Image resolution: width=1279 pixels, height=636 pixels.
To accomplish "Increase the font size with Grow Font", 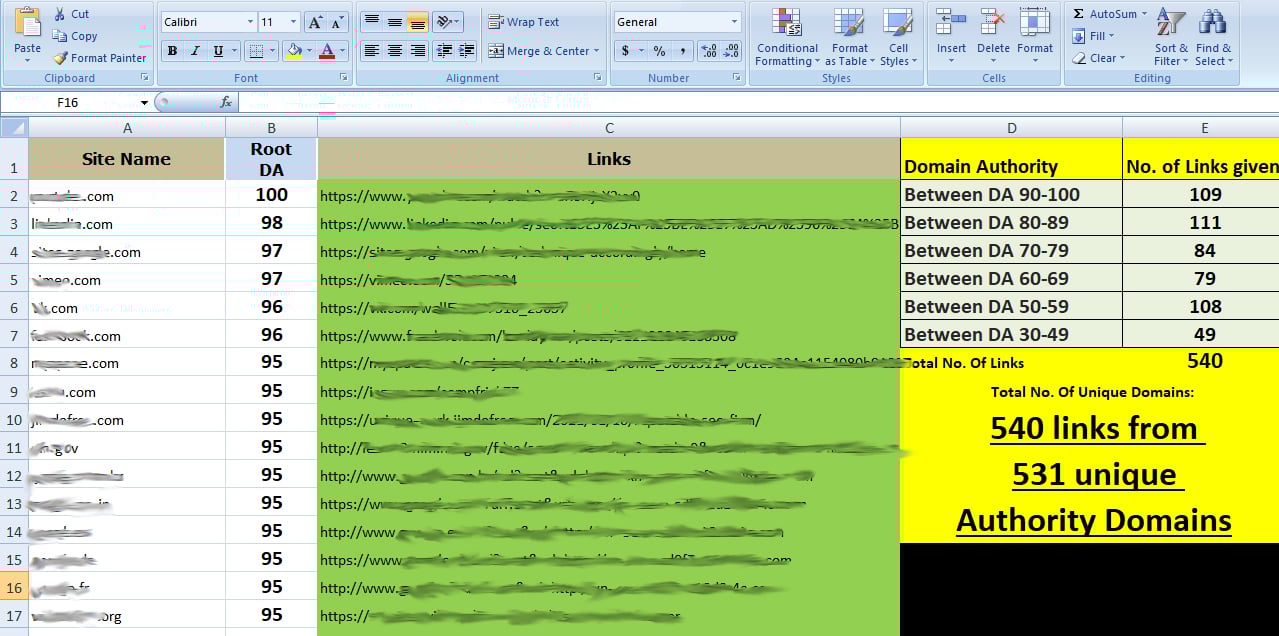I will pyautogui.click(x=315, y=22).
